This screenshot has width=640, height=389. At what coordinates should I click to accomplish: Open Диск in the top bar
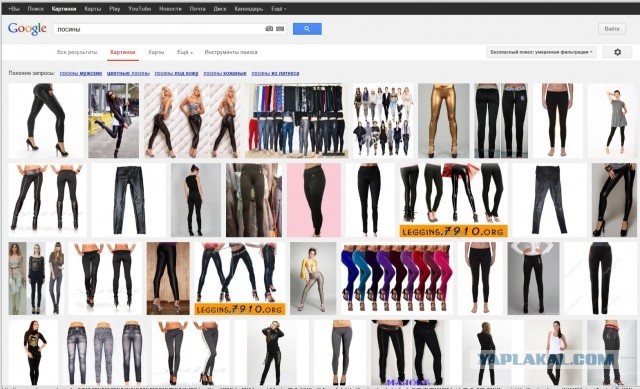coord(220,9)
